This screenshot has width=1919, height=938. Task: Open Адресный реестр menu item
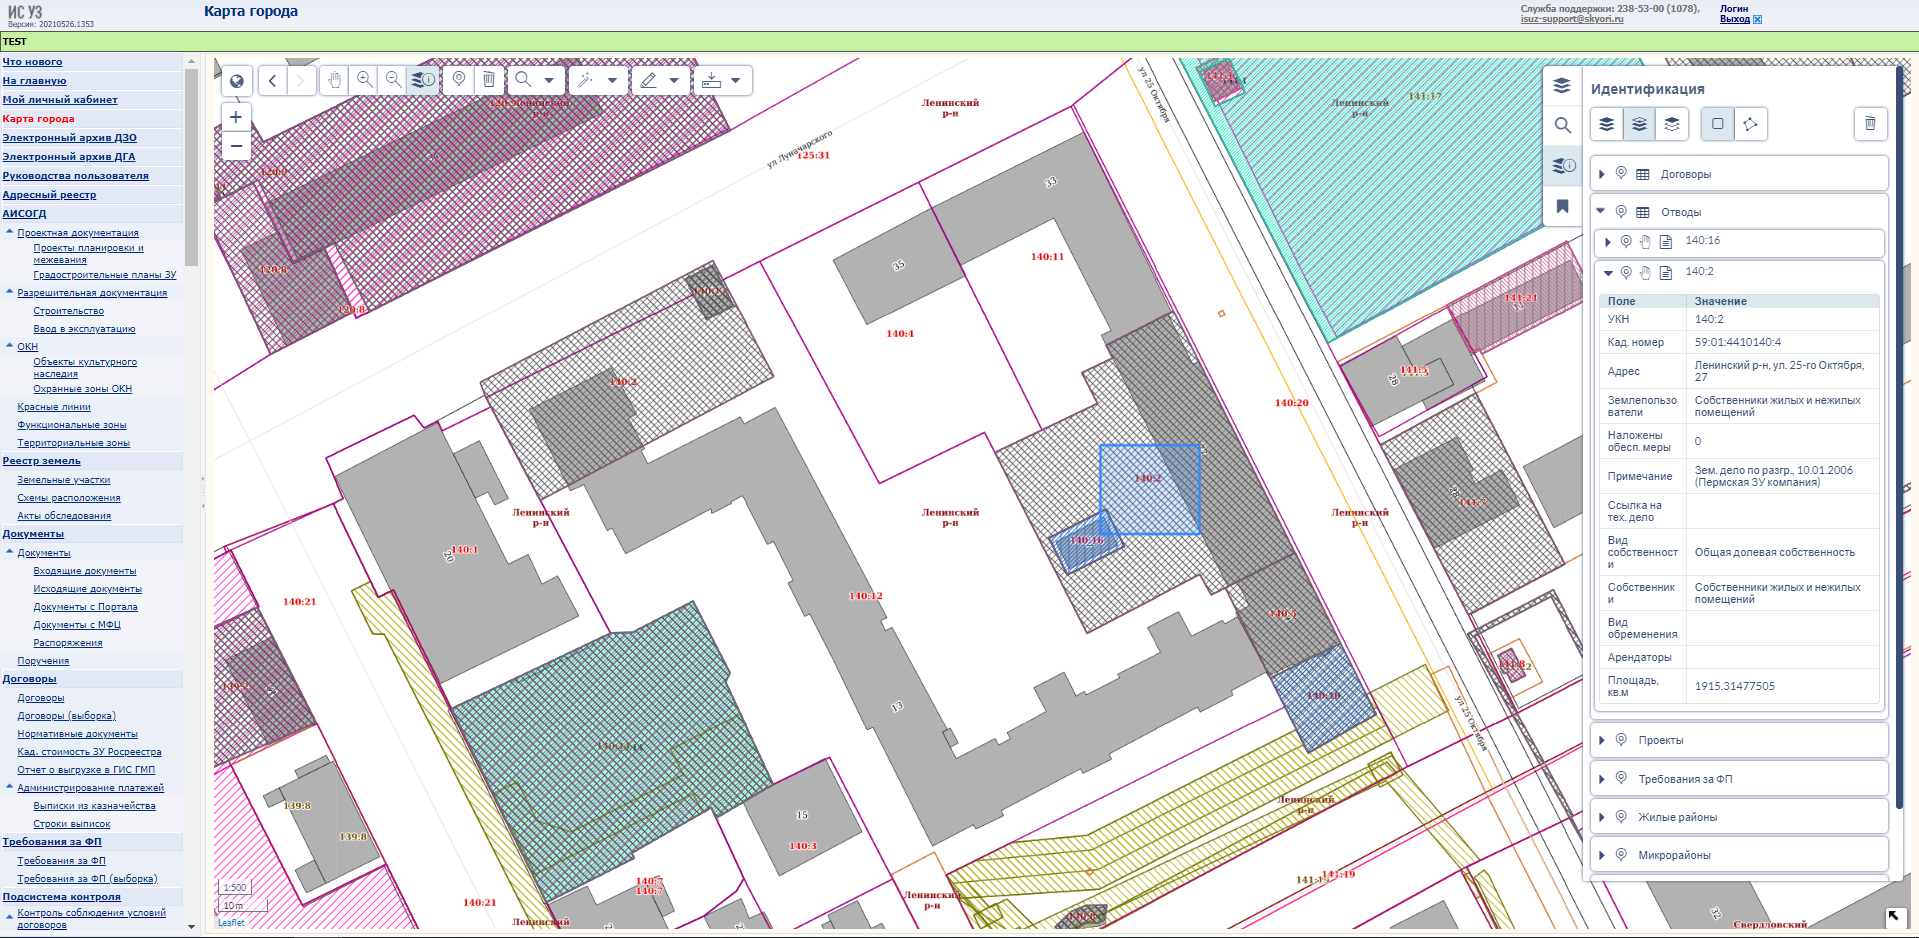(49, 195)
